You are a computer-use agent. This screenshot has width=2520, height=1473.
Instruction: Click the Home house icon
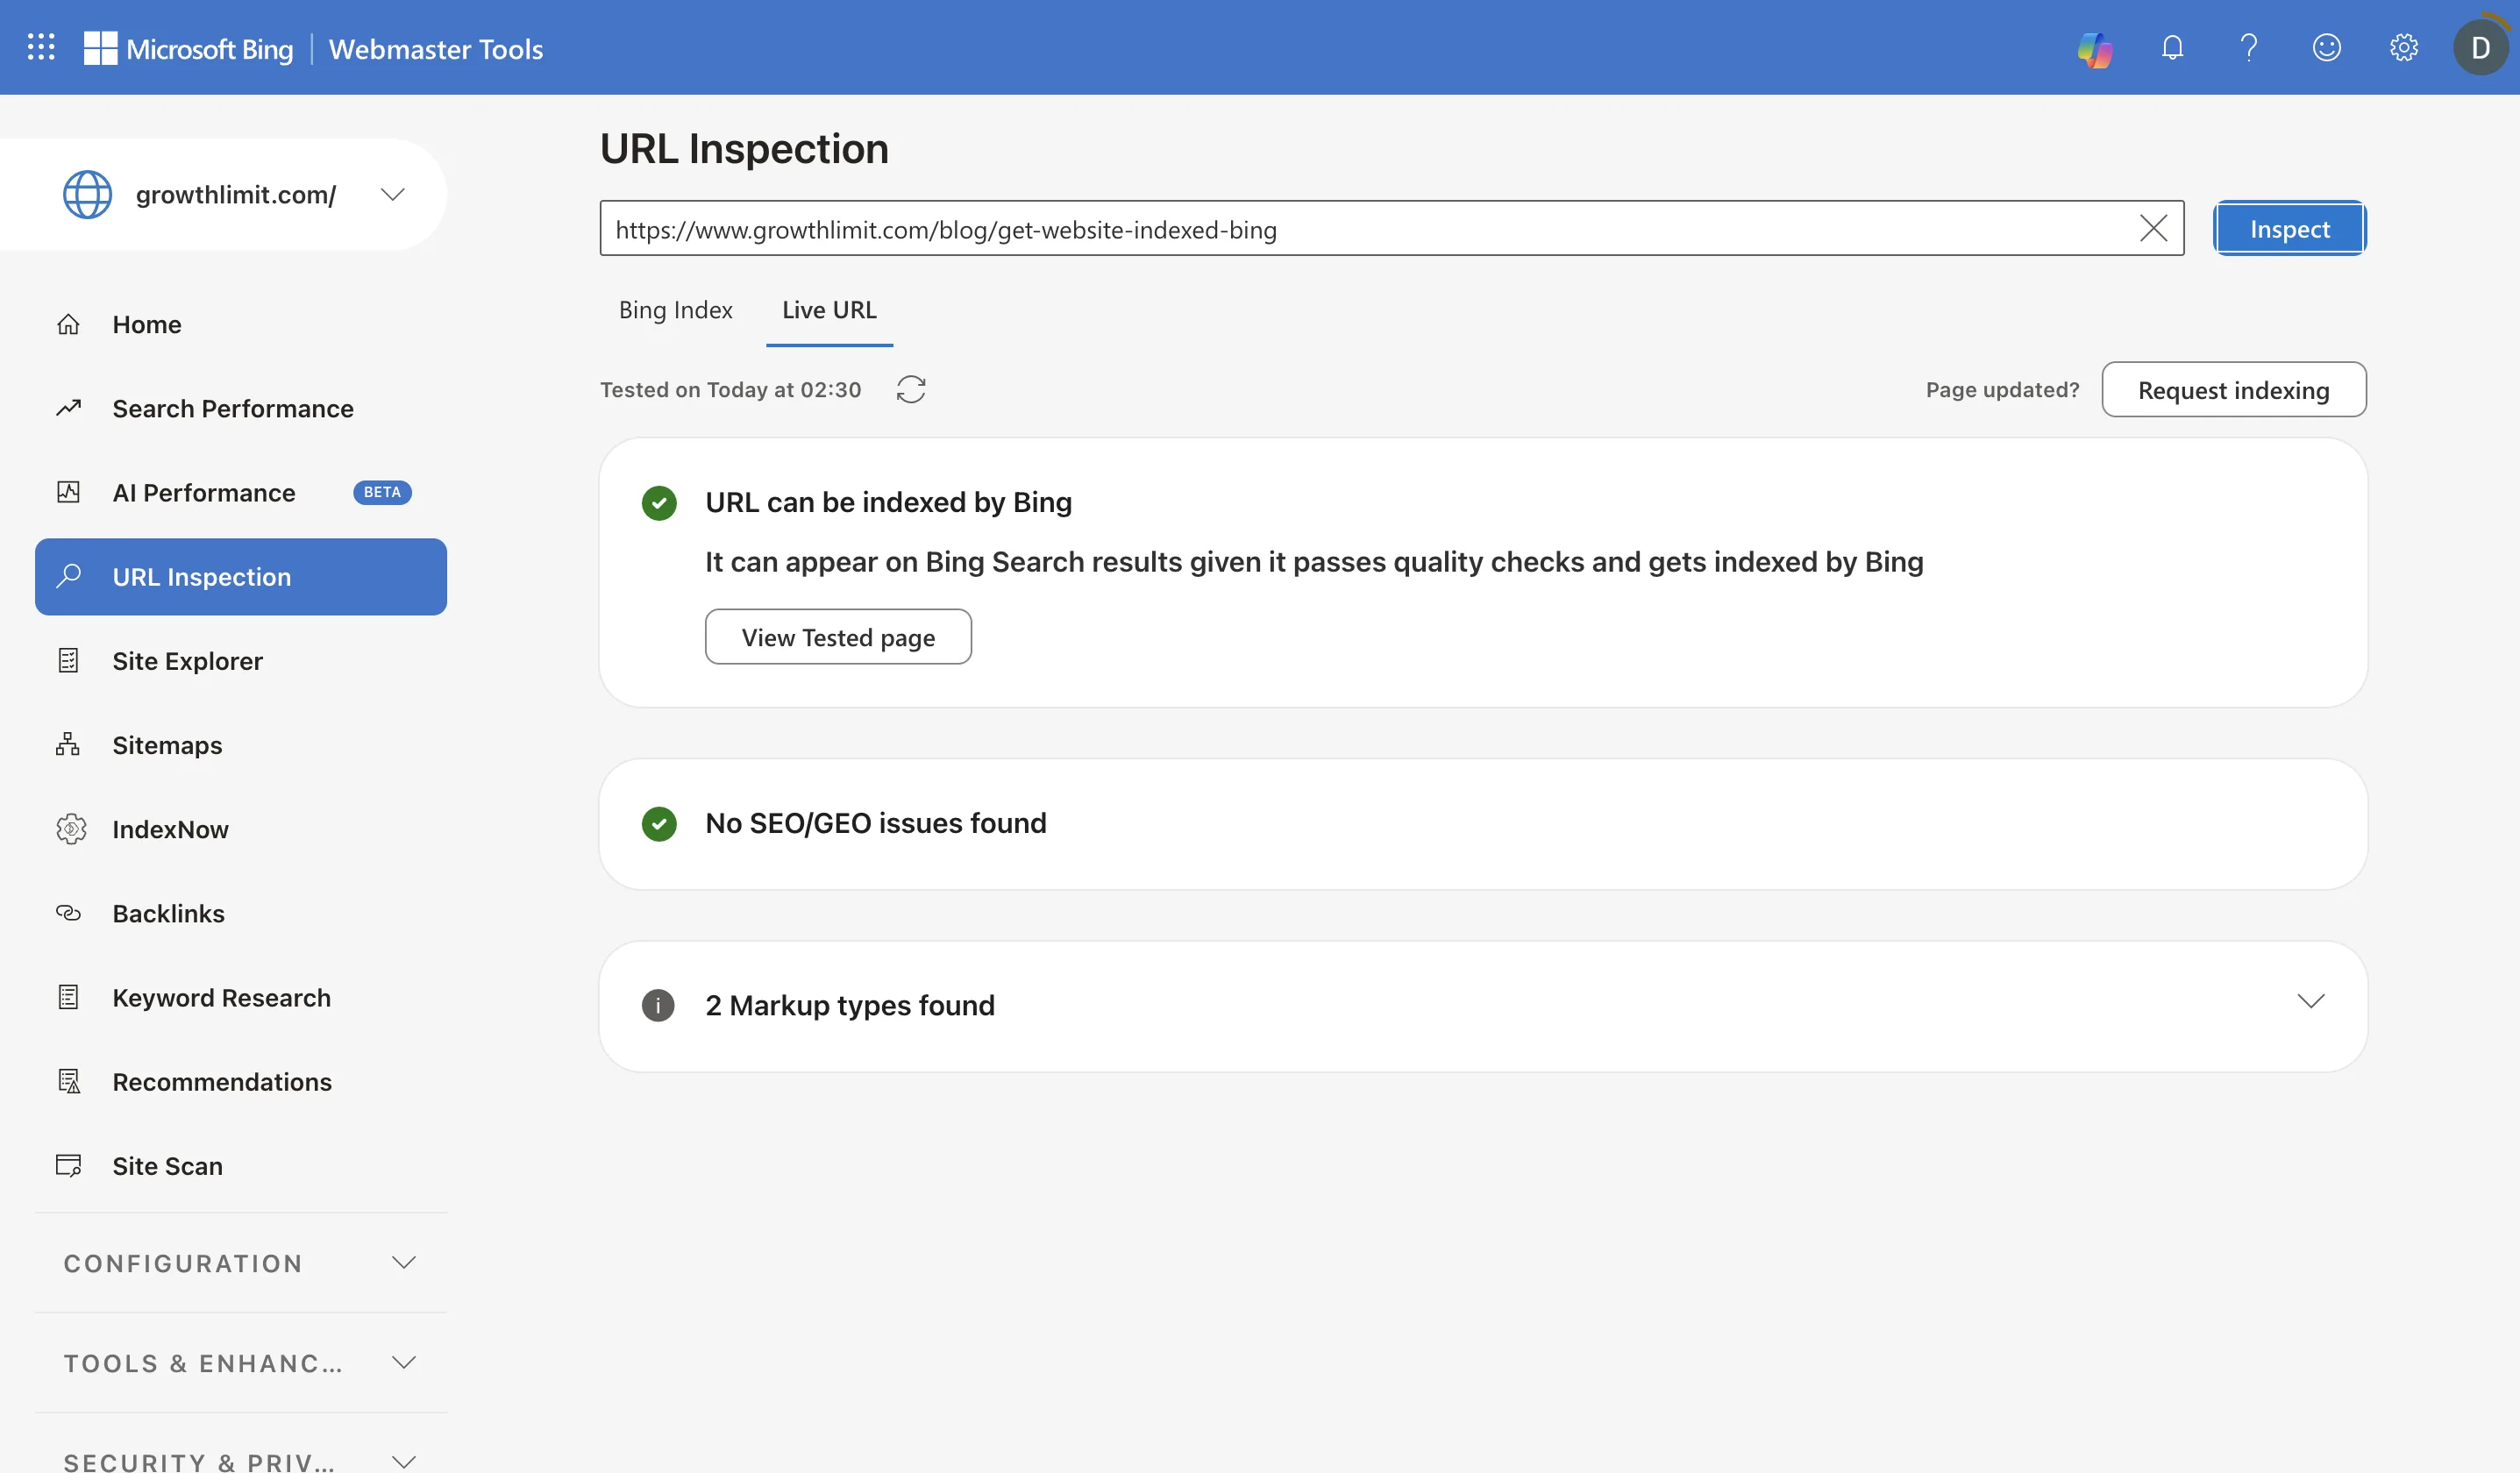68,324
